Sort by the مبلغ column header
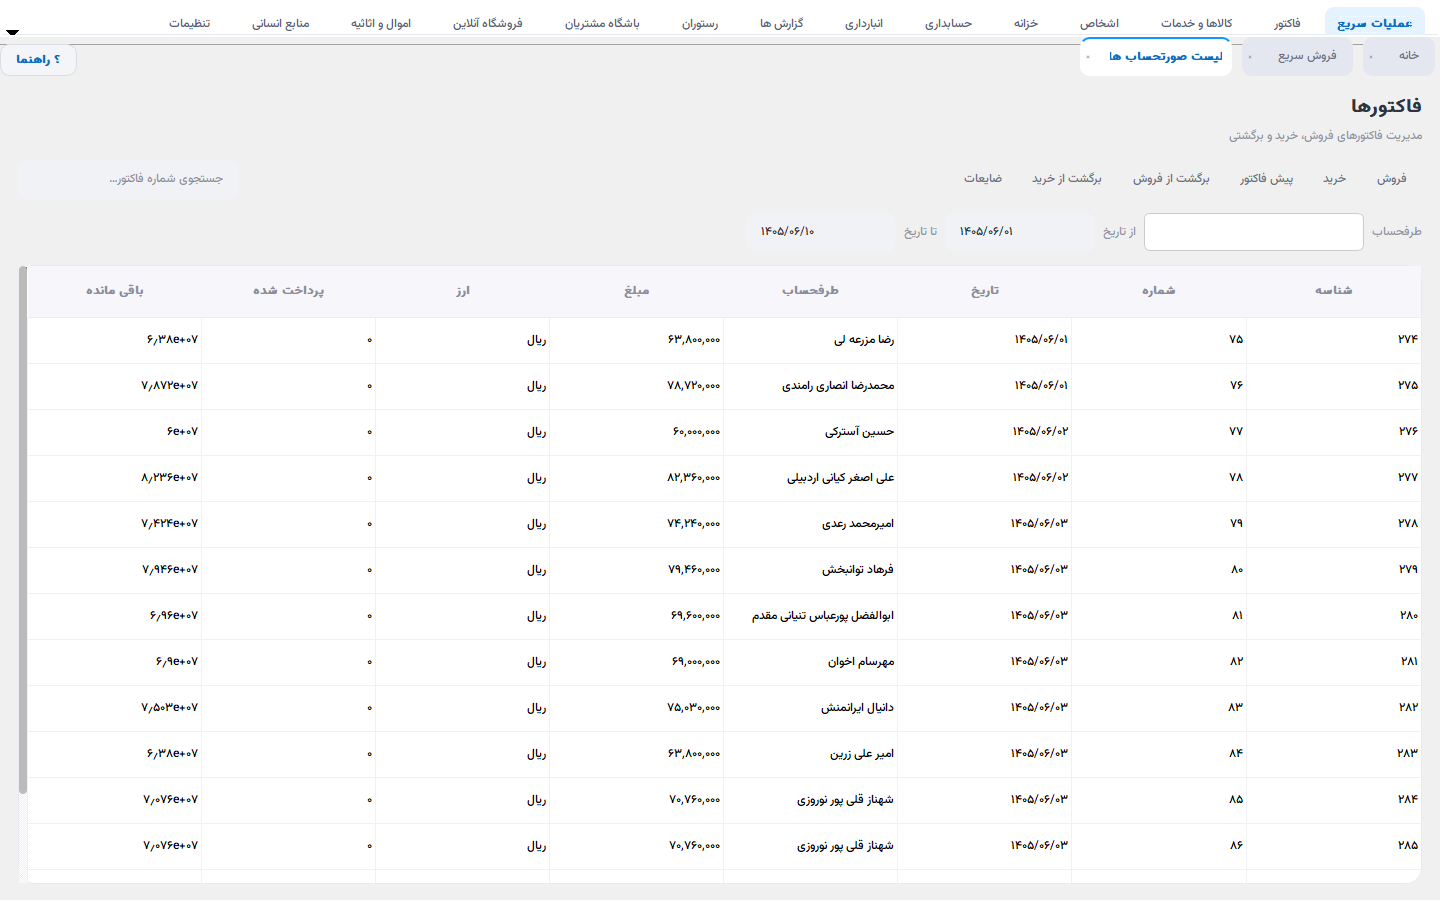 coord(637,291)
